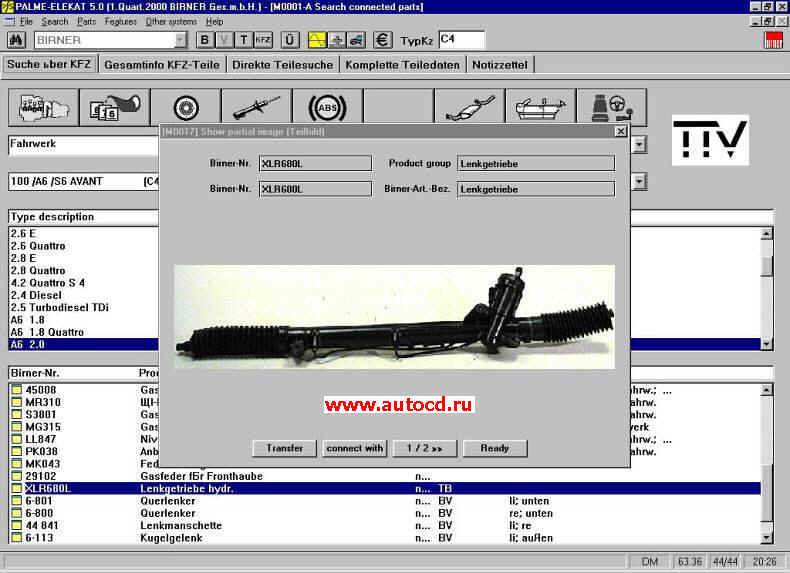
Task: Expand the 100 /A6 /S6 AVANT model dropdown
Action: tap(639, 181)
